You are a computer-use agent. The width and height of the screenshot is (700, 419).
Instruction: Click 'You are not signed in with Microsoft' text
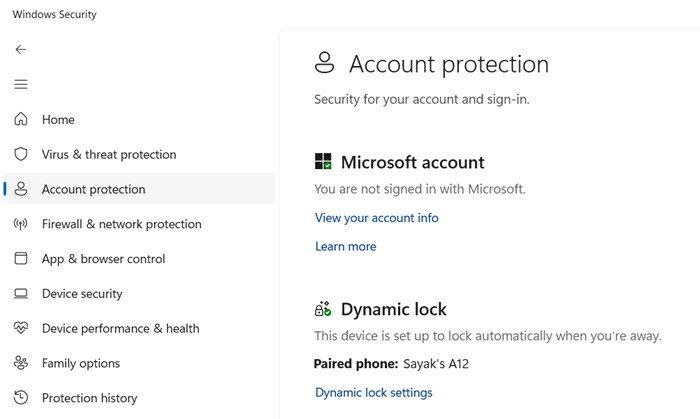[x=420, y=189]
